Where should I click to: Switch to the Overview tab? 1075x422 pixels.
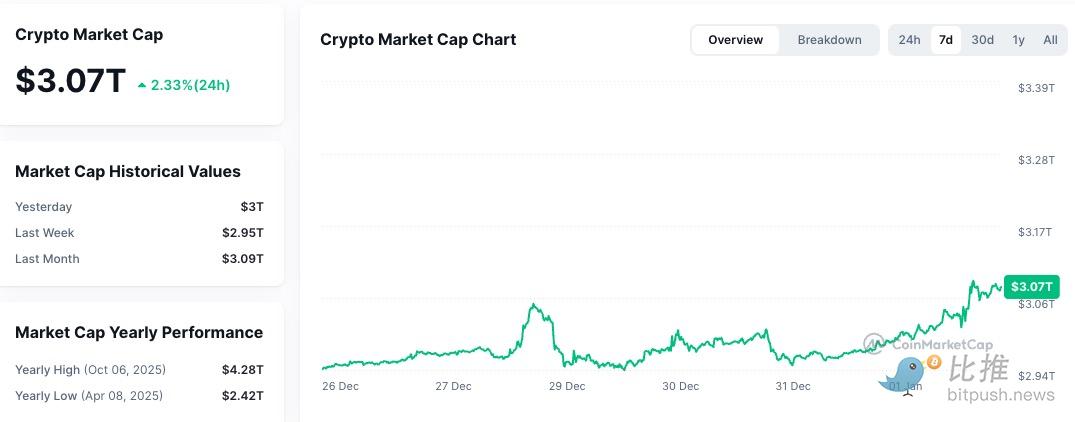[x=735, y=40]
